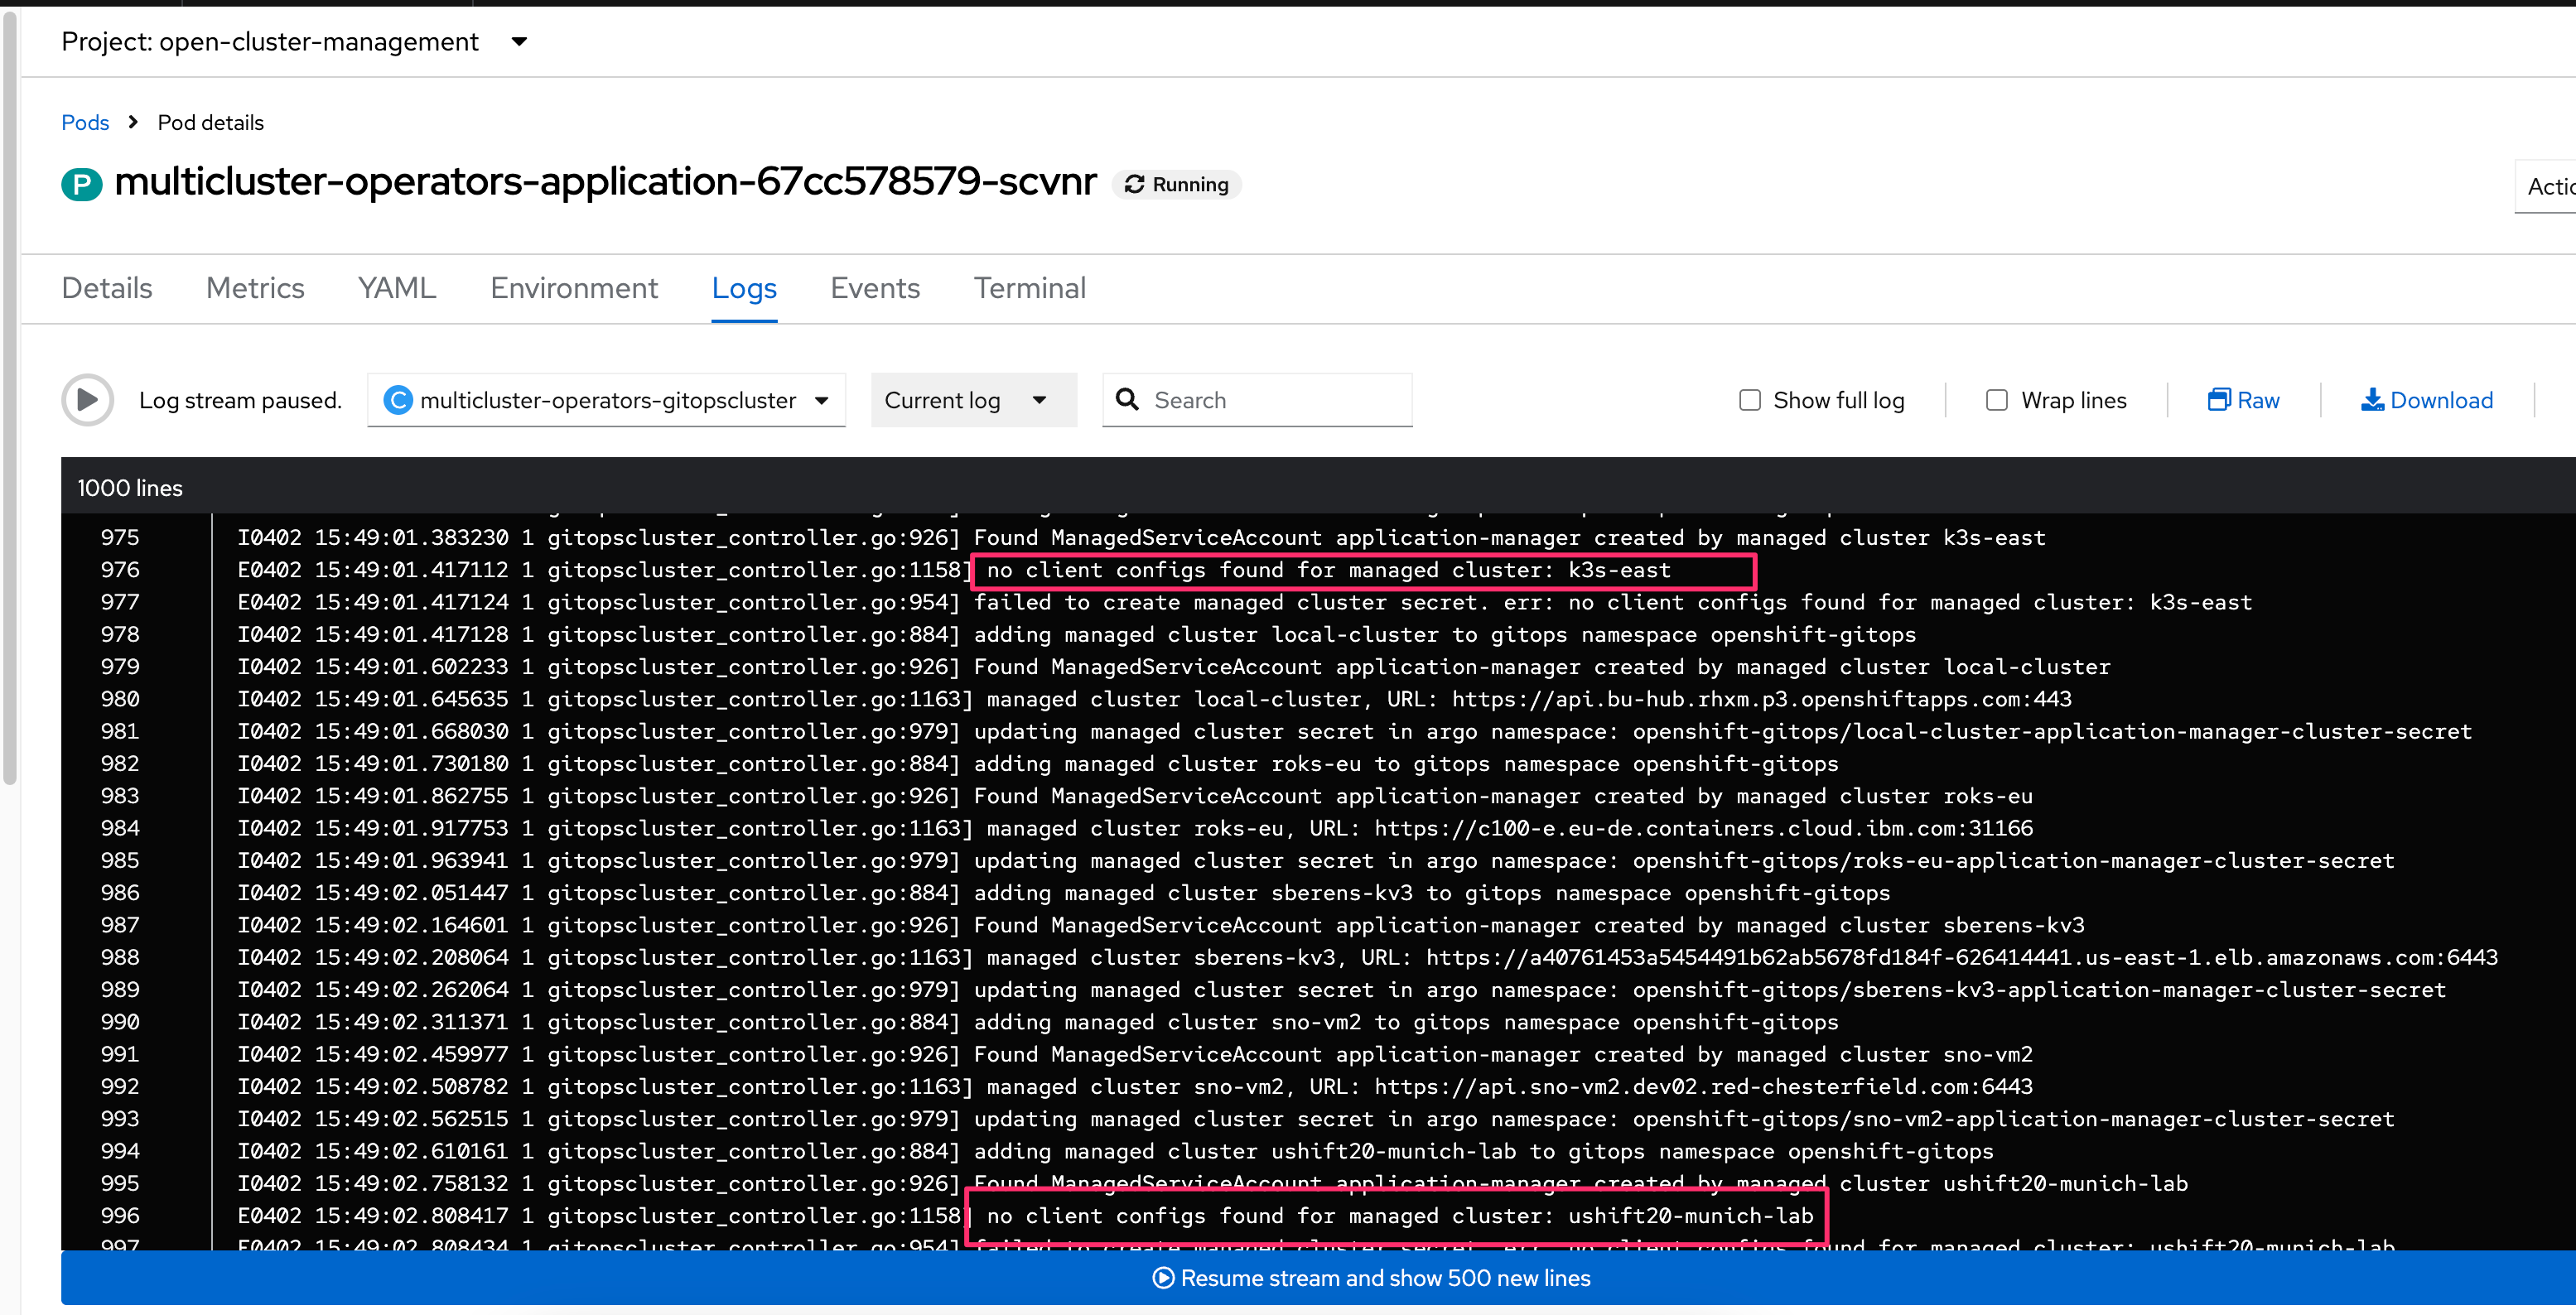Expand the multicluster-operators-gitopscluster container dropdown
Viewport: 2576px width, 1315px height.
(606, 400)
